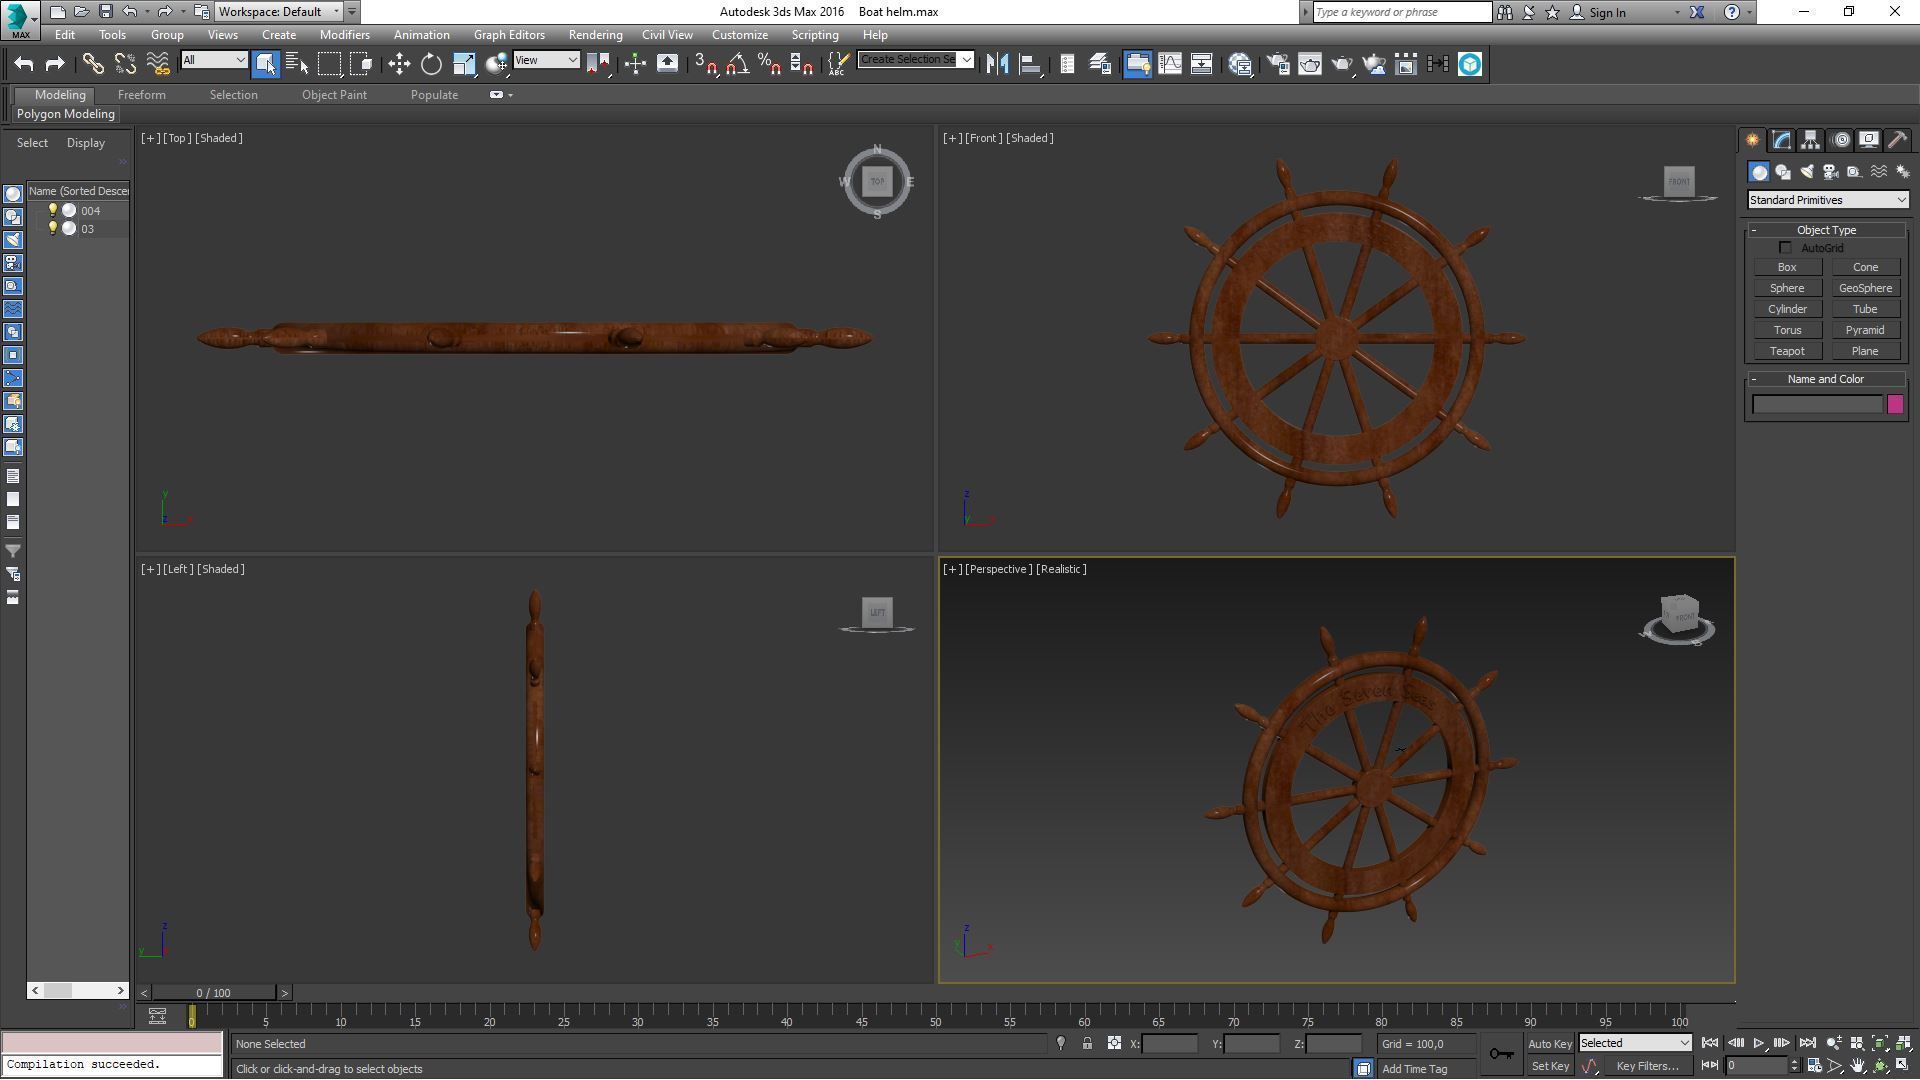Select the Select and Scale tool

pos(464,64)
